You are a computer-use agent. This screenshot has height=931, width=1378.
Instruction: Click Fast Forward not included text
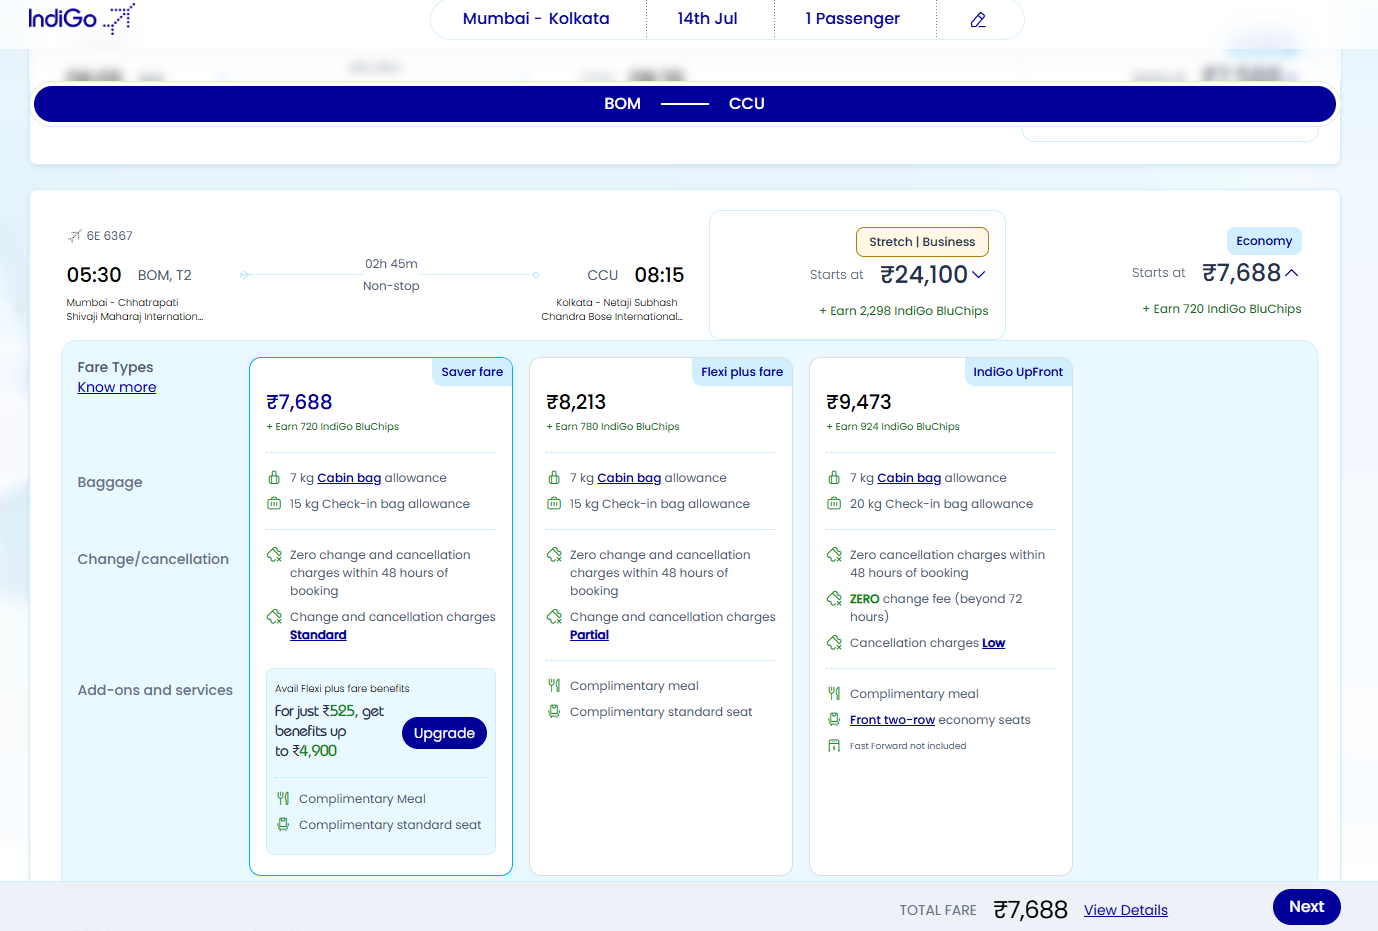pos(908,746)
